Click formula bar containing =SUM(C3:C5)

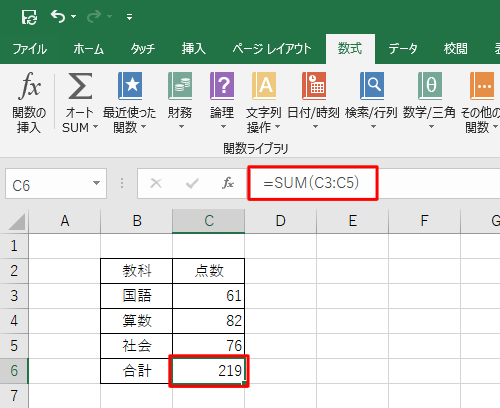click(373, 183)
